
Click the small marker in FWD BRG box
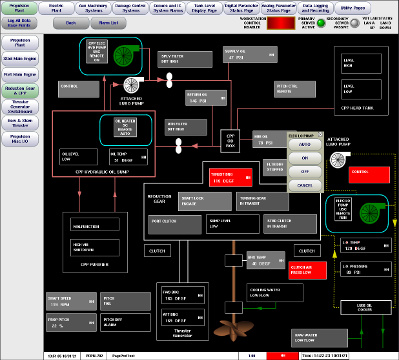[x=200, y=295]
